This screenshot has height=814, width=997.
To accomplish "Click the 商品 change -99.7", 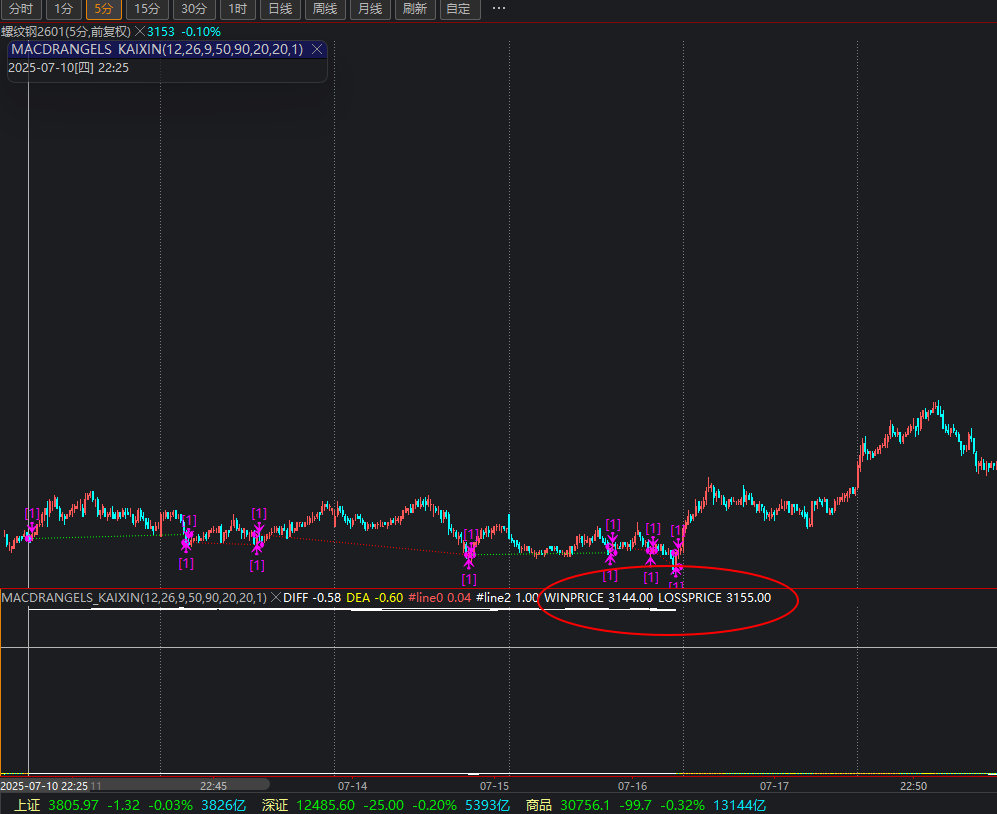I will pos(635,805).
